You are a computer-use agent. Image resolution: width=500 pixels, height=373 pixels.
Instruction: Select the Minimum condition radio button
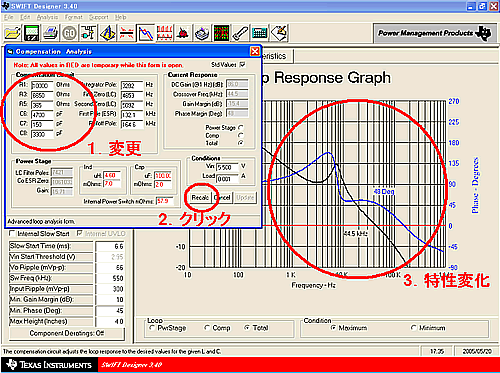pos(414,328)
